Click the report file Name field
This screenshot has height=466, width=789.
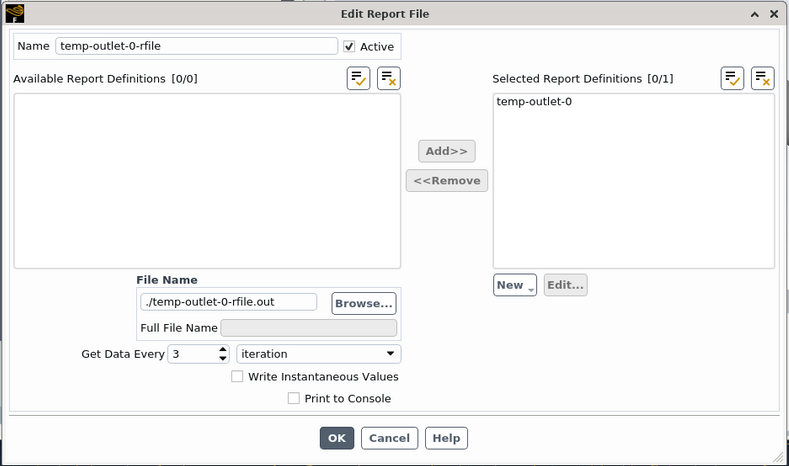196,46
